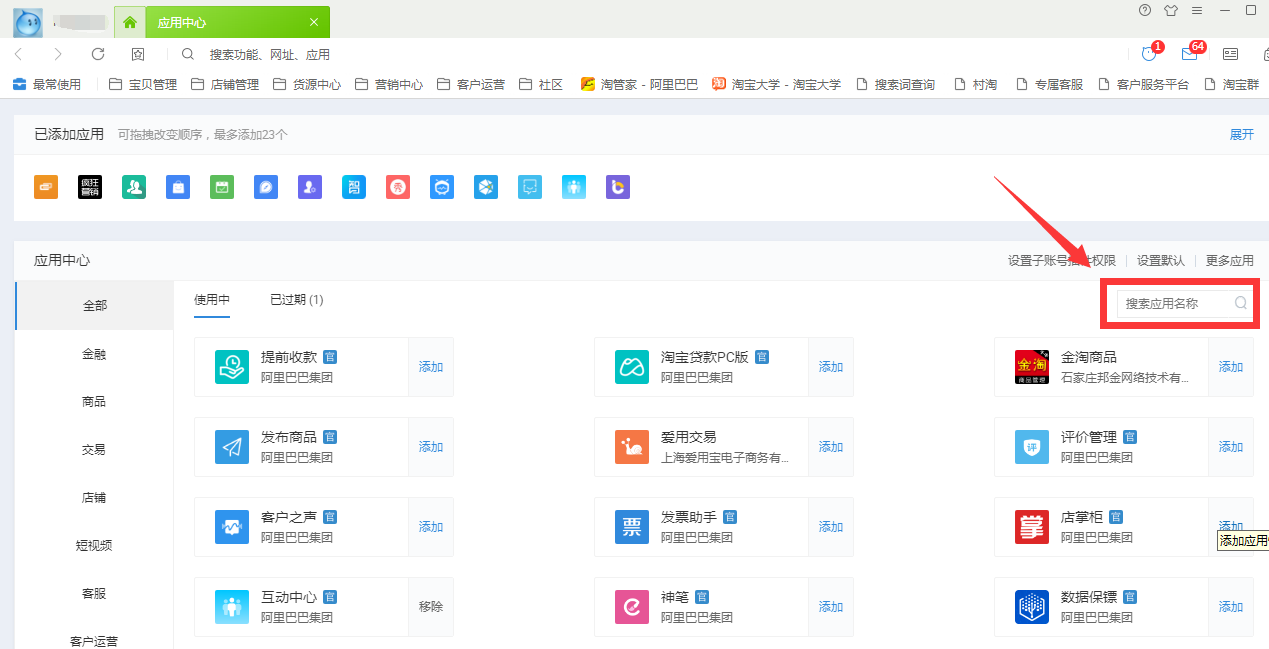Open the skin (shirt) icon
This screenshot has width=1269, height=649.
pos(1171,10)
